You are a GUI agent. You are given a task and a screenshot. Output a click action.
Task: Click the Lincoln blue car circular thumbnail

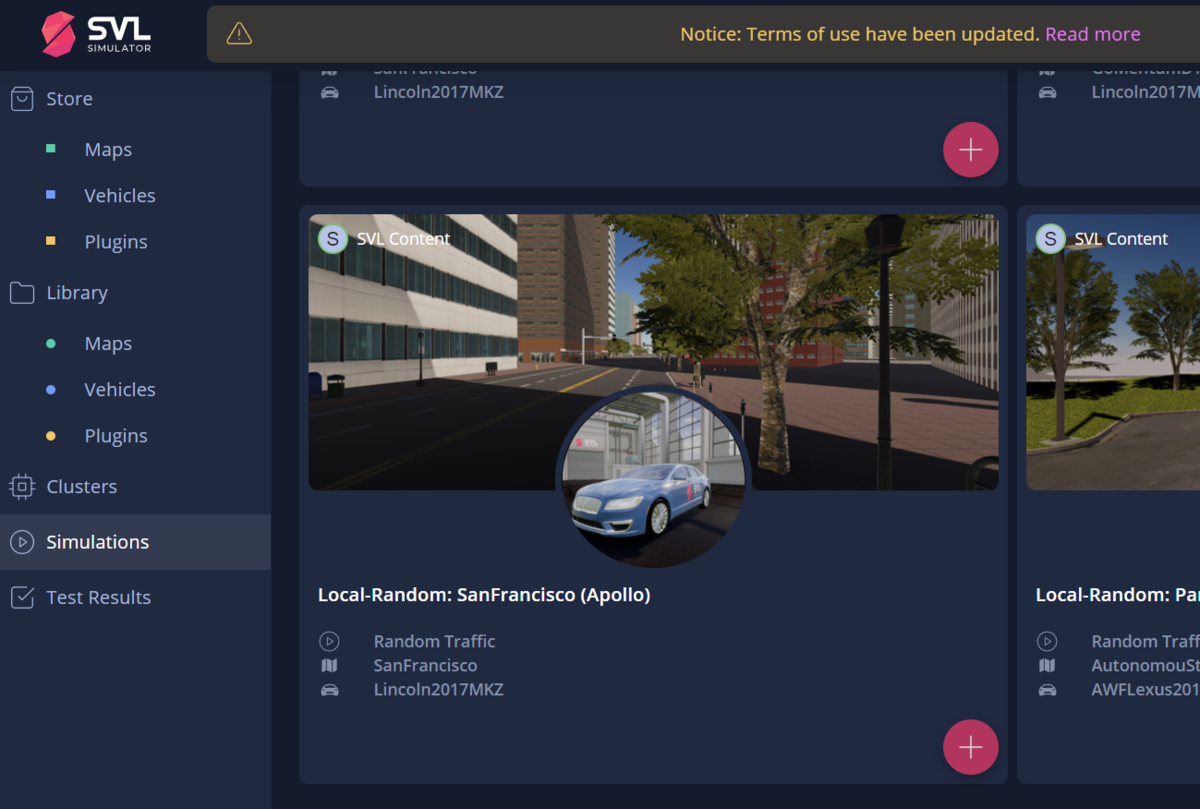pyautogui.click(x=653, y=476)
